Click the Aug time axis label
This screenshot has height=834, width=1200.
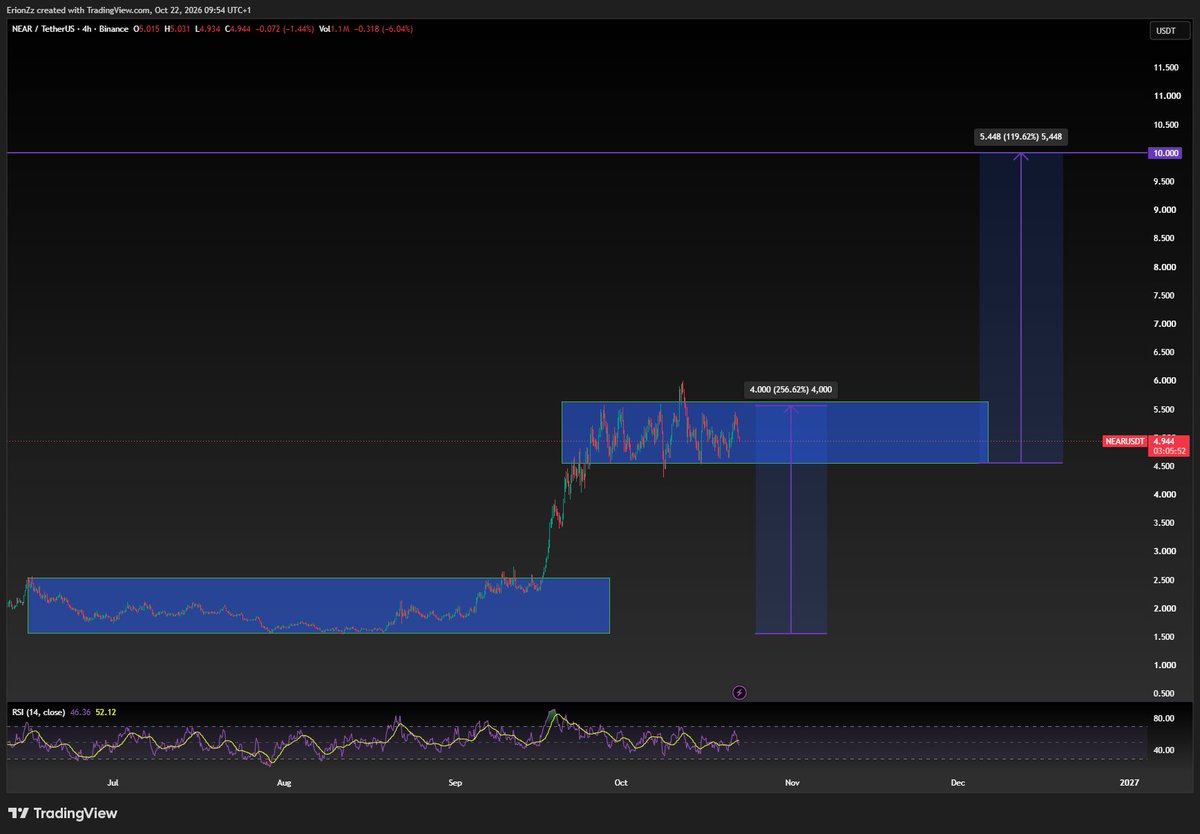285,781
